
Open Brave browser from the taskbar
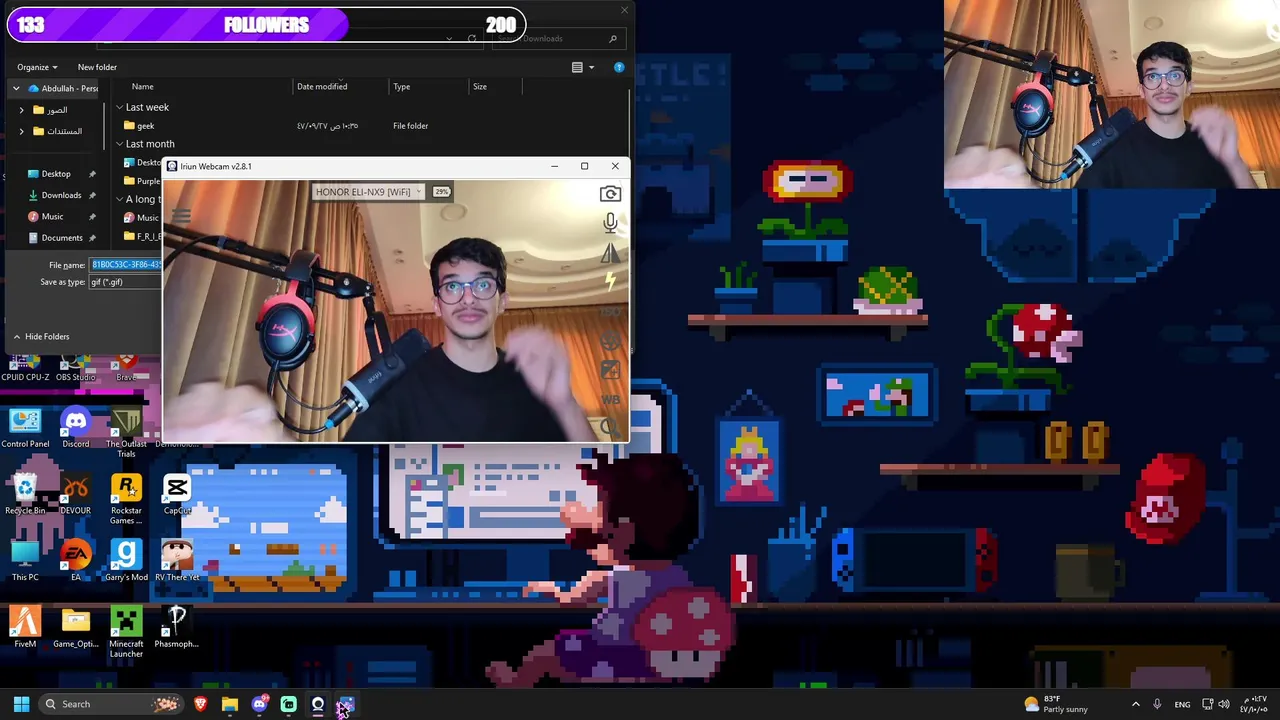(201, 704)
